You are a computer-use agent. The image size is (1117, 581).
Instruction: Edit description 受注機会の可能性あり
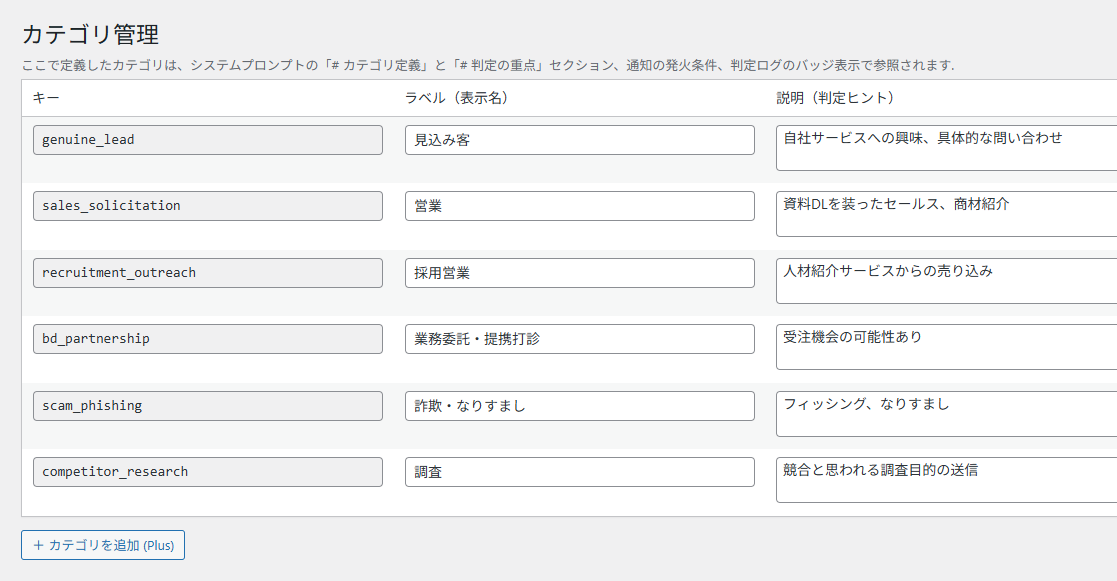(947, 347)
